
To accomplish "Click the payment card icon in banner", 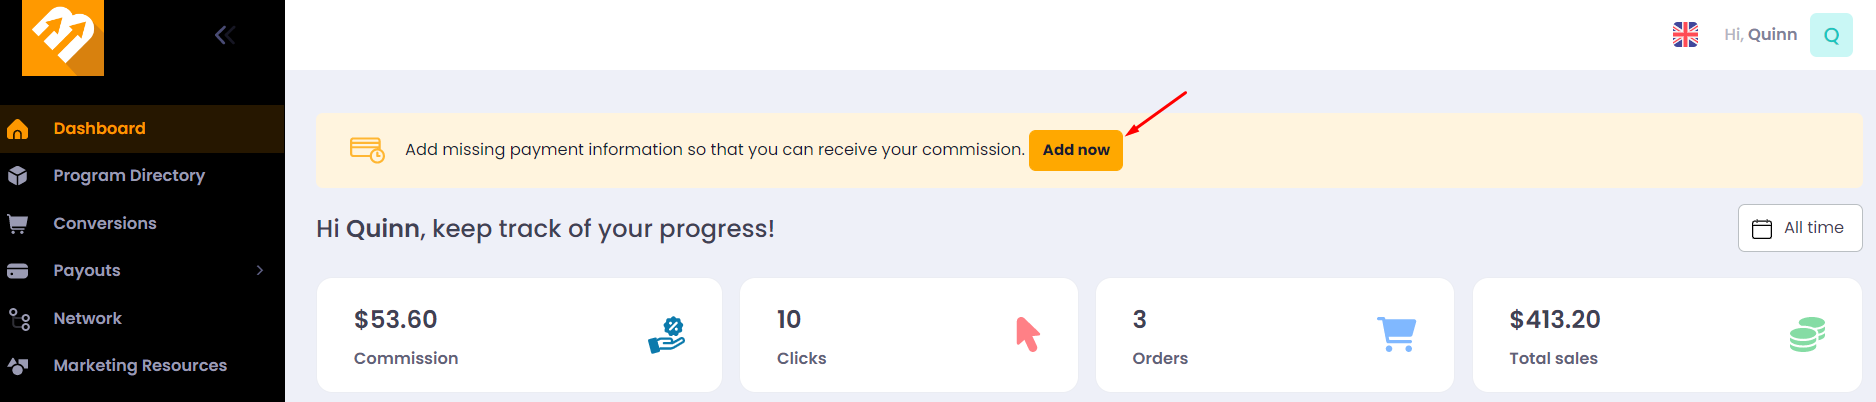I will point(367,150).
